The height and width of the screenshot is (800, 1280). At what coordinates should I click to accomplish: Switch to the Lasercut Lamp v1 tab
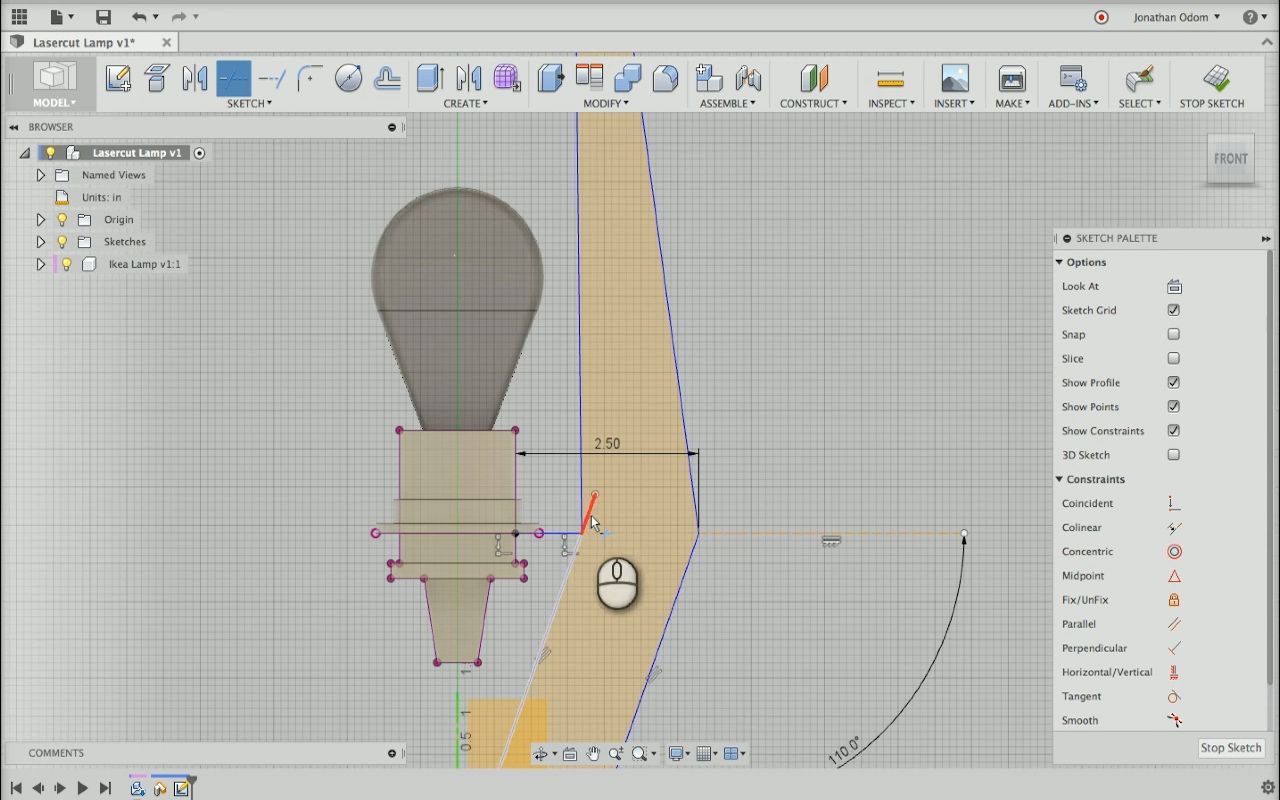click(x=84, y=43)
